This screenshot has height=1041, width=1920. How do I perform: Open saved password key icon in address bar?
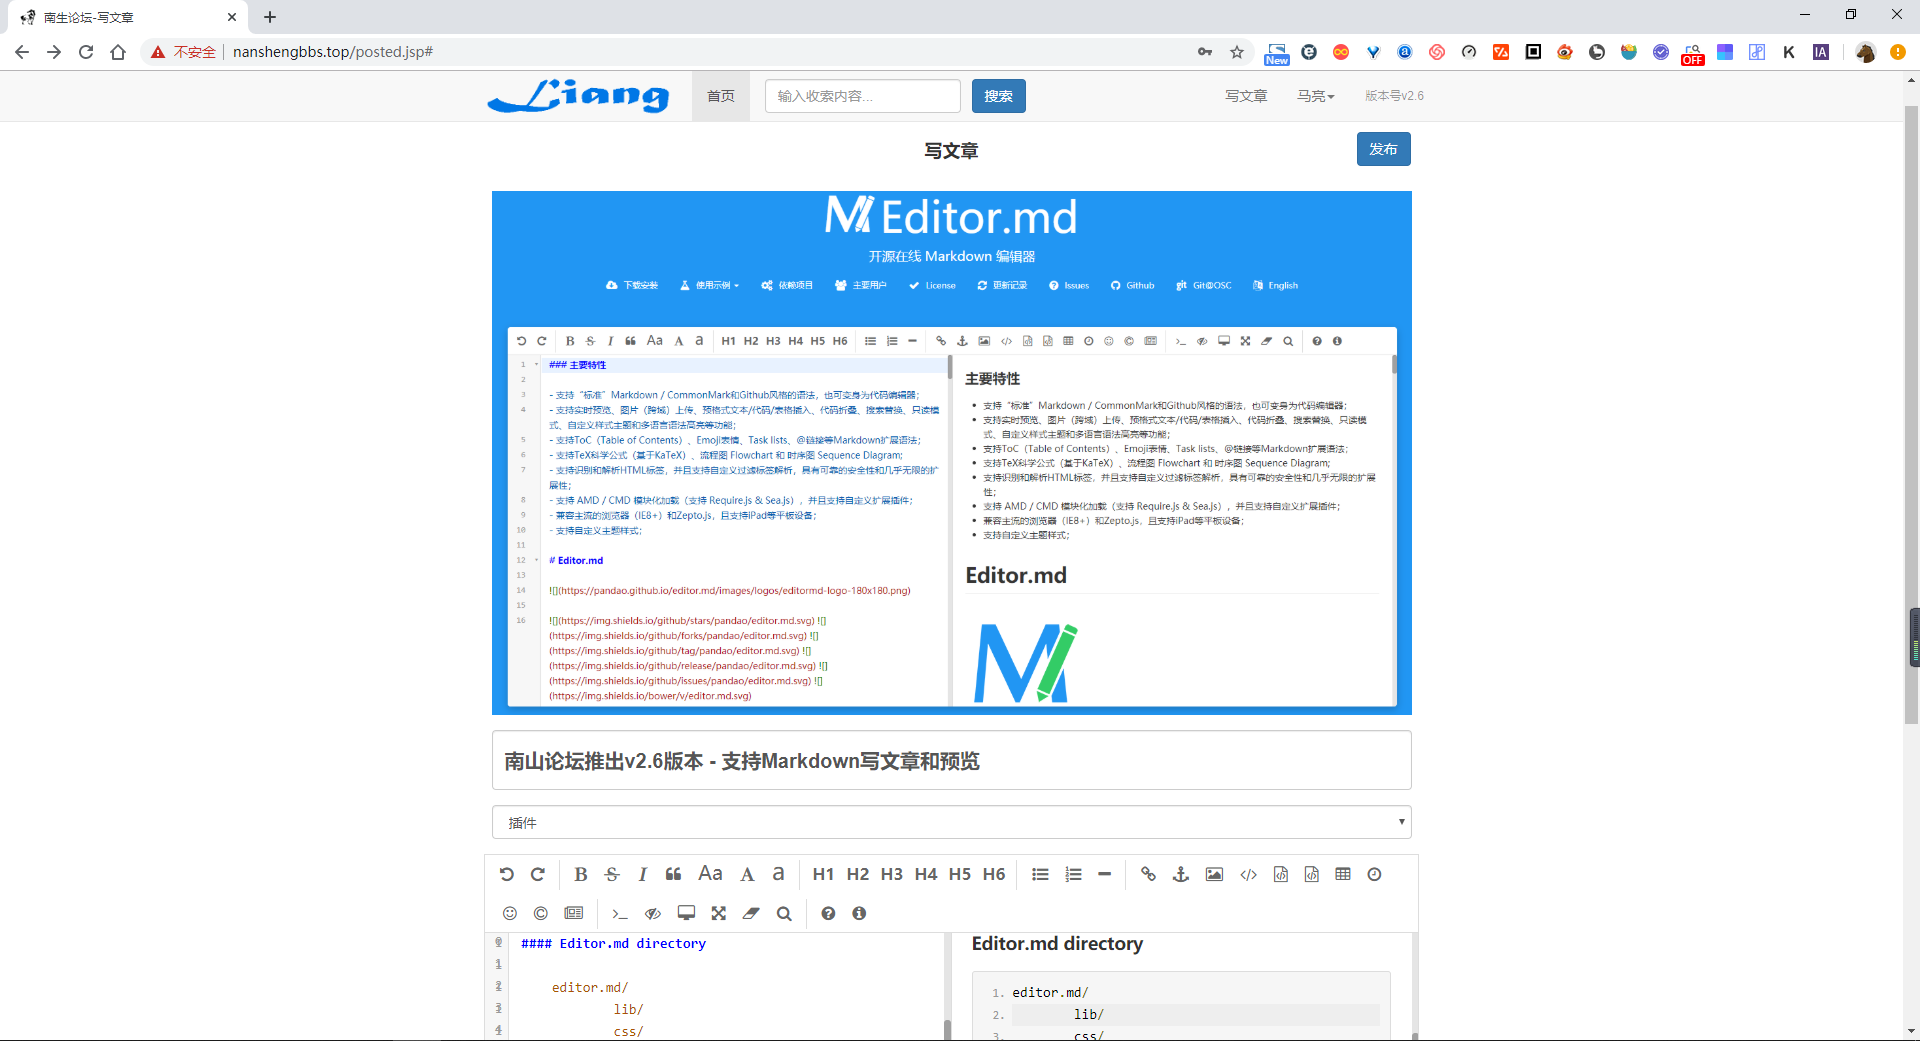(x=1205, y=52)
